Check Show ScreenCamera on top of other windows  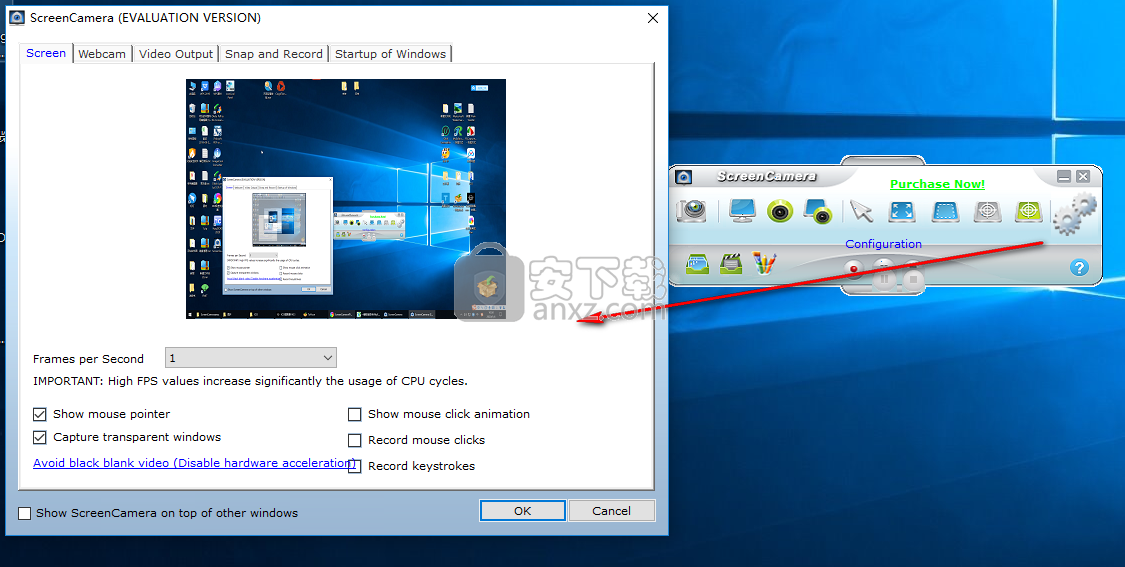click(24, 513)
